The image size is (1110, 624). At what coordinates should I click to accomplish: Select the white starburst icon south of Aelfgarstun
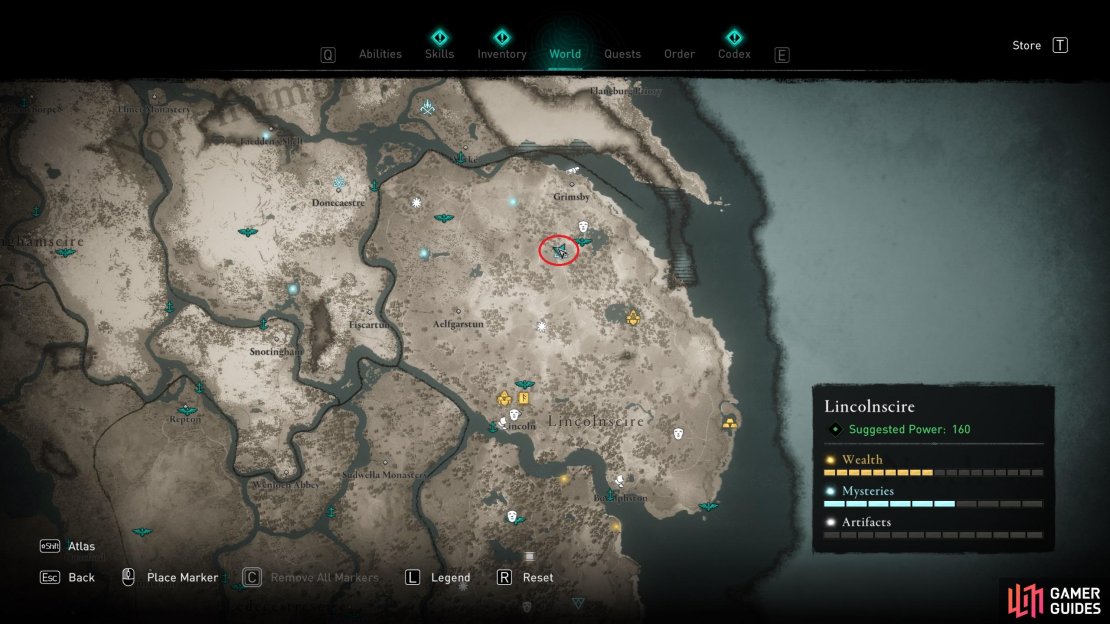tap(542, 327)
